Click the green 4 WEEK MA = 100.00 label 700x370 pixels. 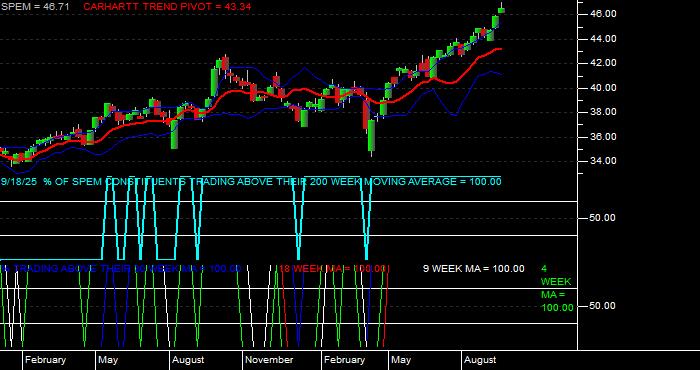[x=557, y=288]
